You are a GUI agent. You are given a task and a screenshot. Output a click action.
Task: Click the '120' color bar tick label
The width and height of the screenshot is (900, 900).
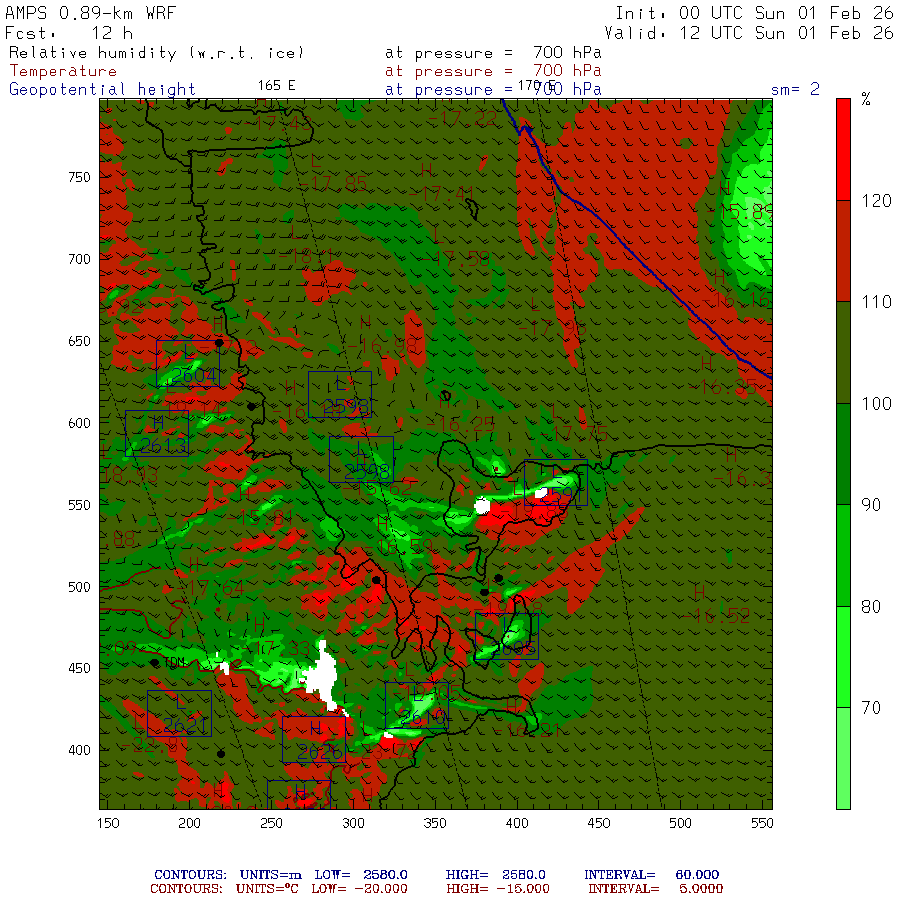(876, 200)
